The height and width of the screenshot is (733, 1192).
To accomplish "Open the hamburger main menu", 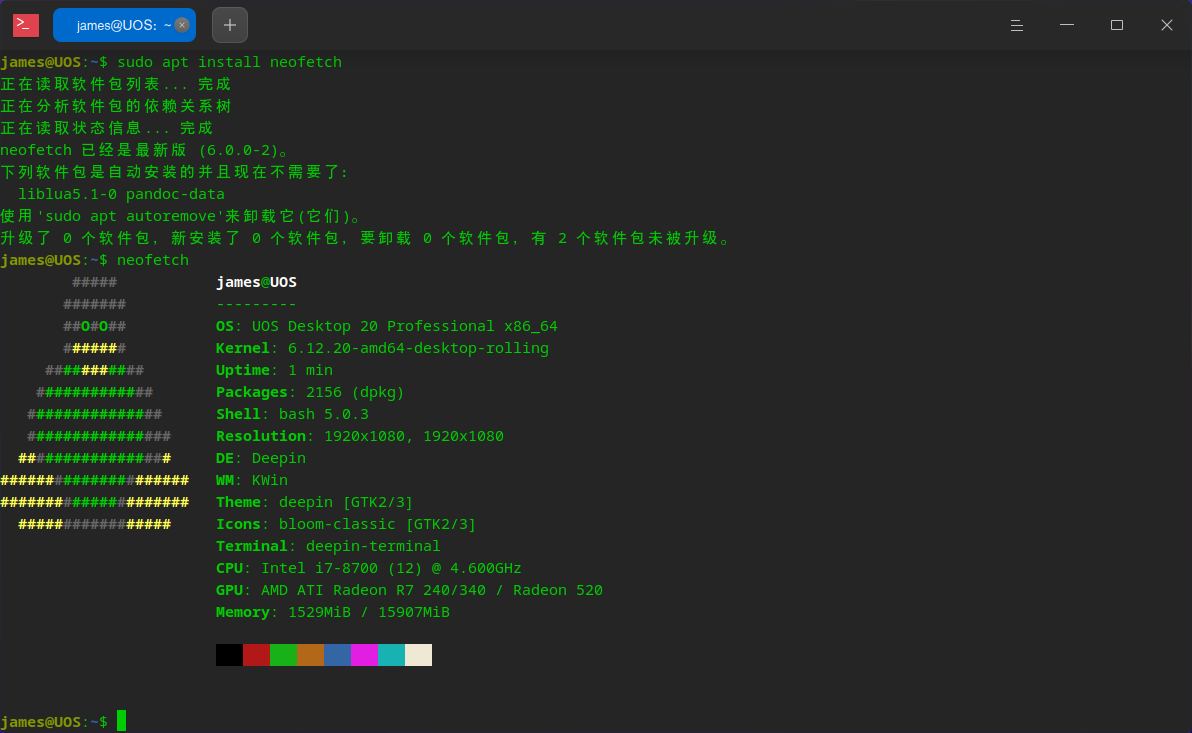I will click(1016, 25).
